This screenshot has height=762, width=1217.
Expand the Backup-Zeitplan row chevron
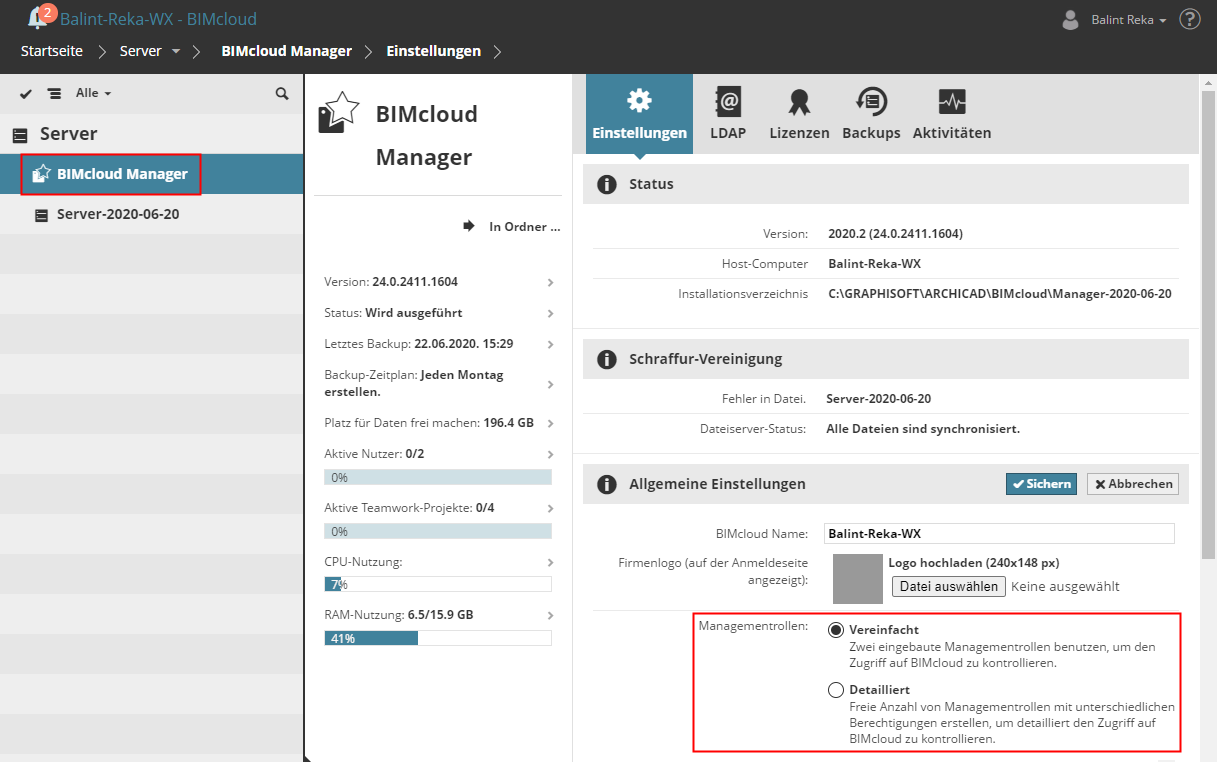coord(551,383)
